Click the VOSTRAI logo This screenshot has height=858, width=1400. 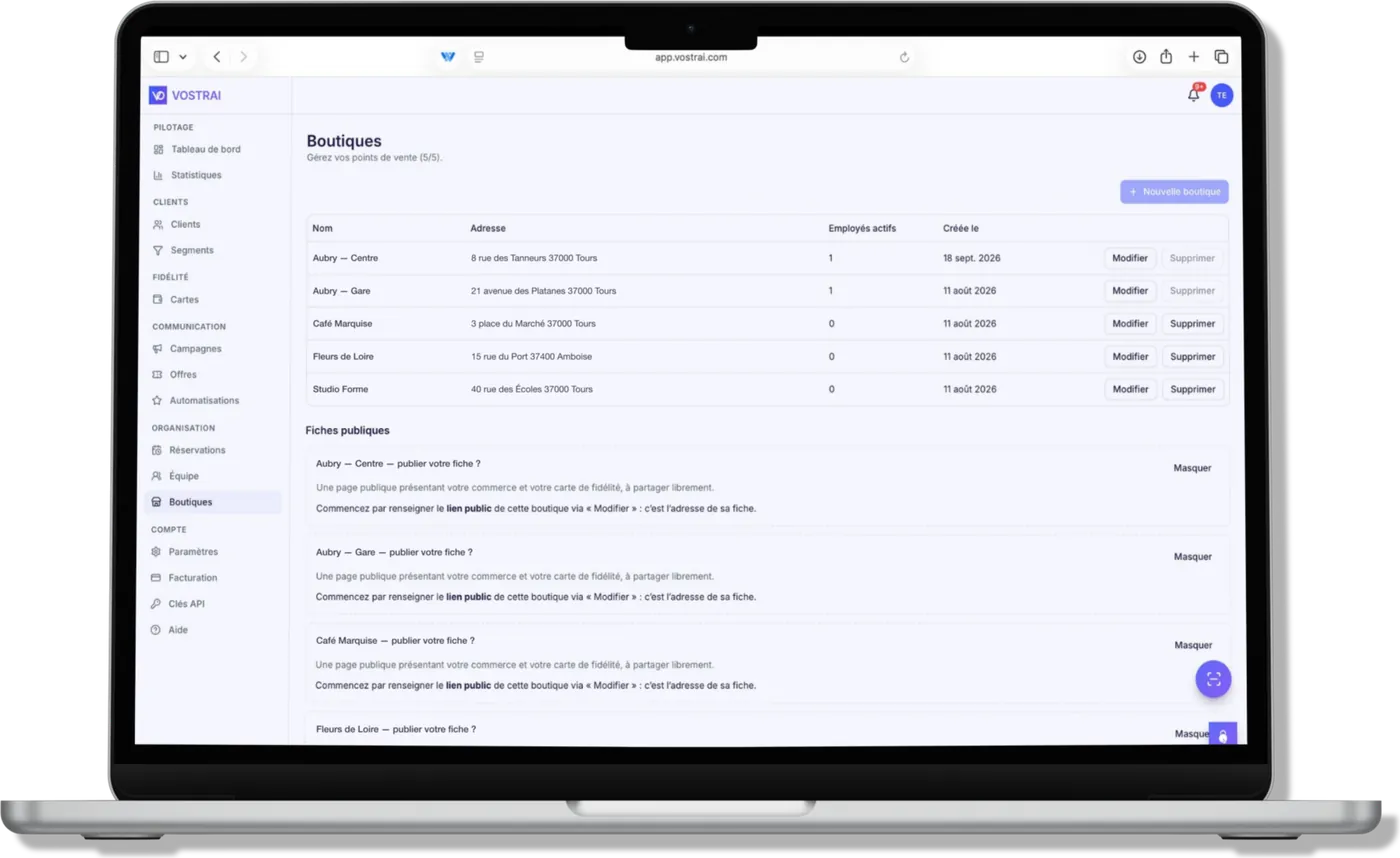(x=185, y=95)
